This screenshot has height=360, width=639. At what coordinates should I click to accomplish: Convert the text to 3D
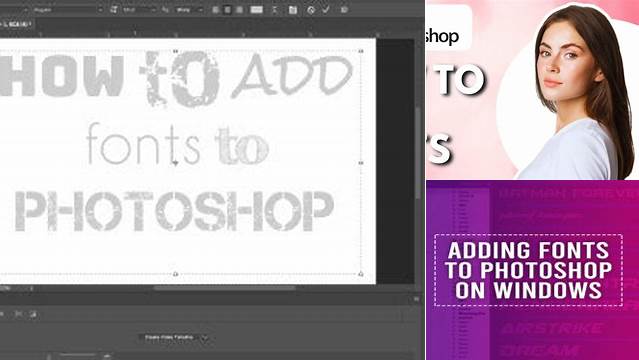tap(344, 10)
